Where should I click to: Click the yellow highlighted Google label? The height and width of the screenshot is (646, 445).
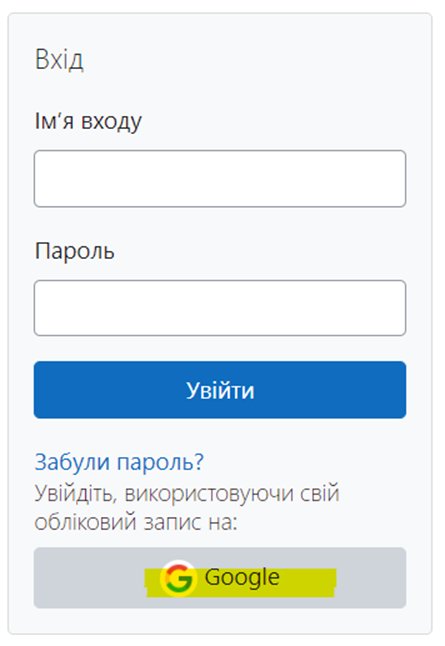241,582
